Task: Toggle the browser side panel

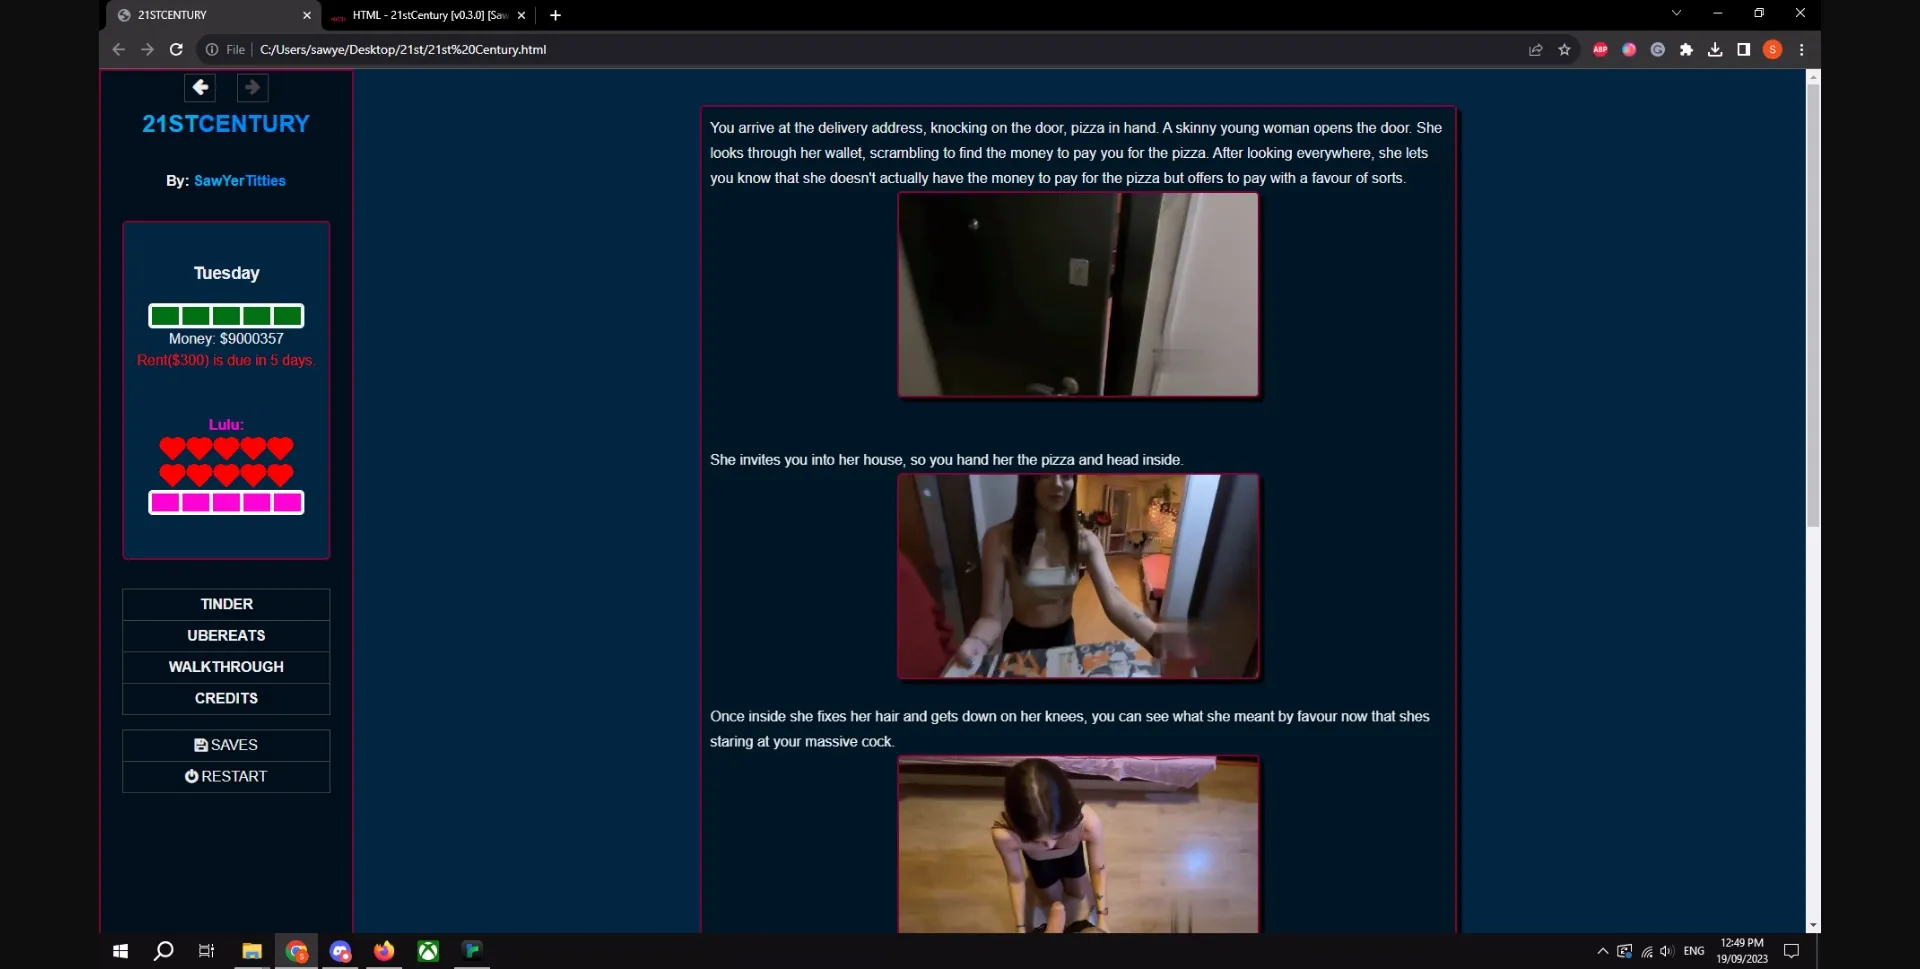Action: click(x=1743, y=49)
